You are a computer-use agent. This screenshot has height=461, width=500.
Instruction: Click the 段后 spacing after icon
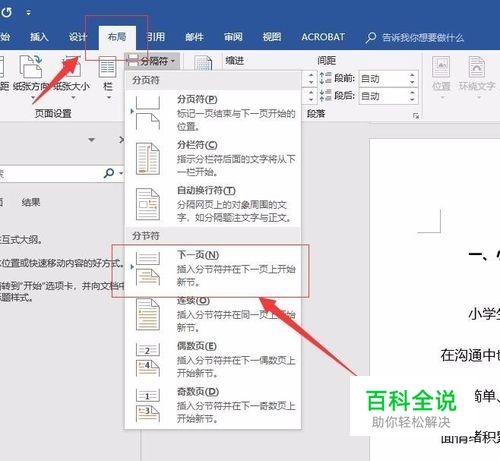tap(326, 96)
